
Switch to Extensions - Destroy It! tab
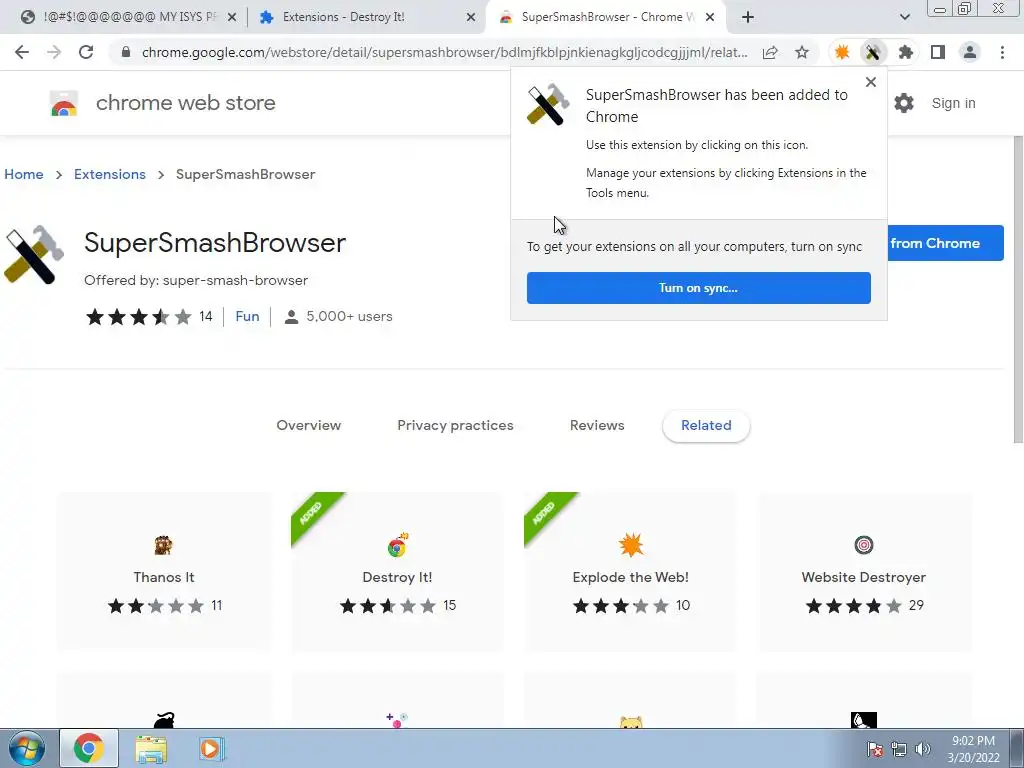(x=343, y=17)
